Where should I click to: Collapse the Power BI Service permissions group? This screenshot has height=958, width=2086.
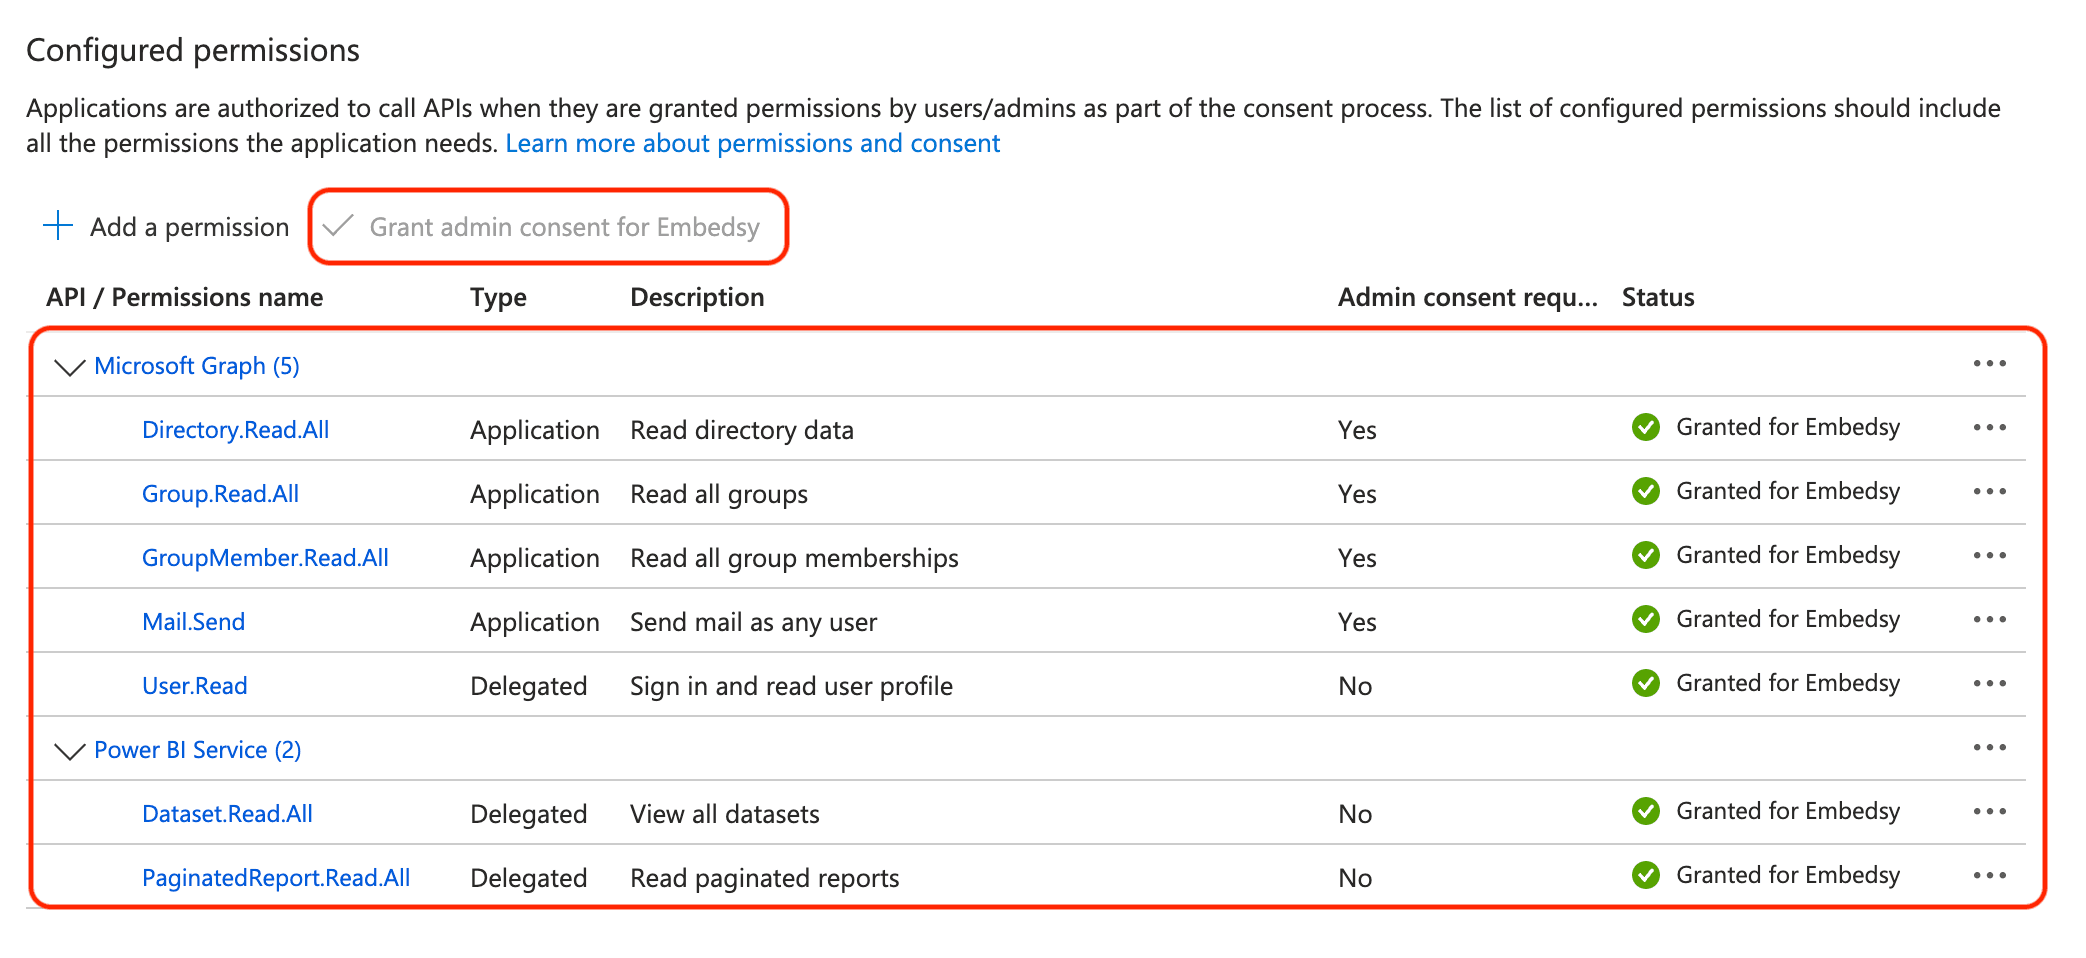pos(69,751)
